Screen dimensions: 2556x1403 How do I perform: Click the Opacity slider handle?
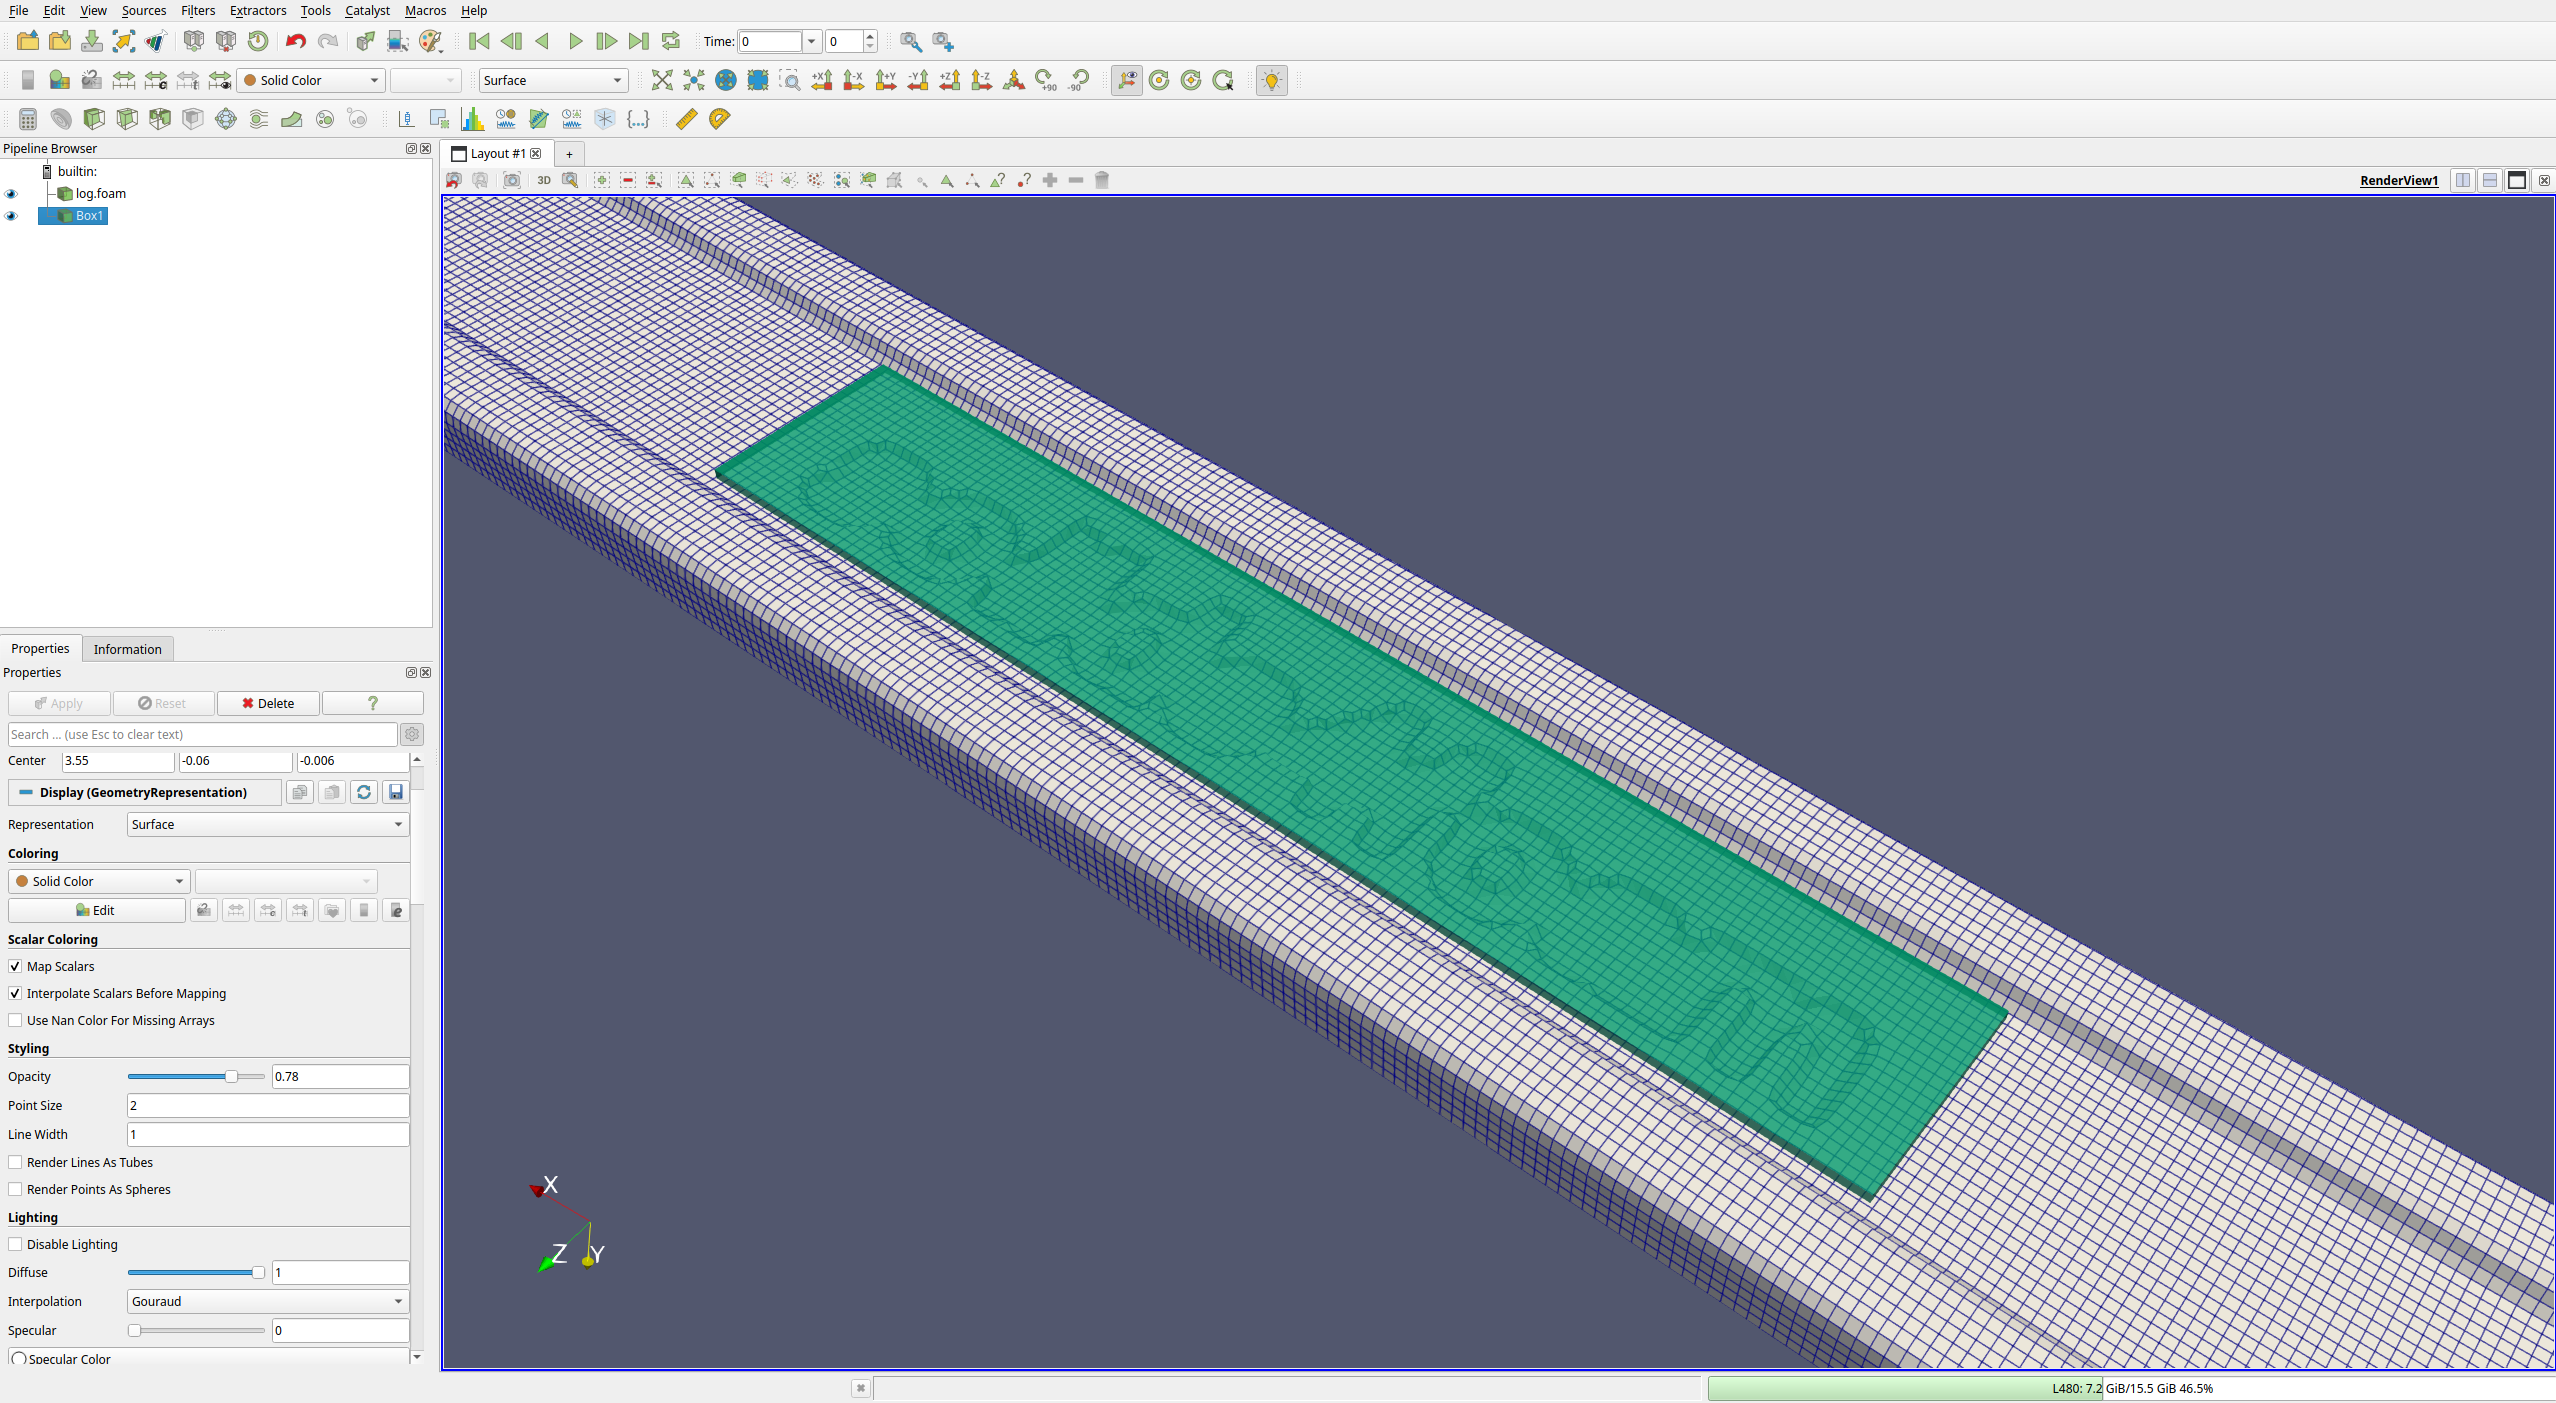231,1076
